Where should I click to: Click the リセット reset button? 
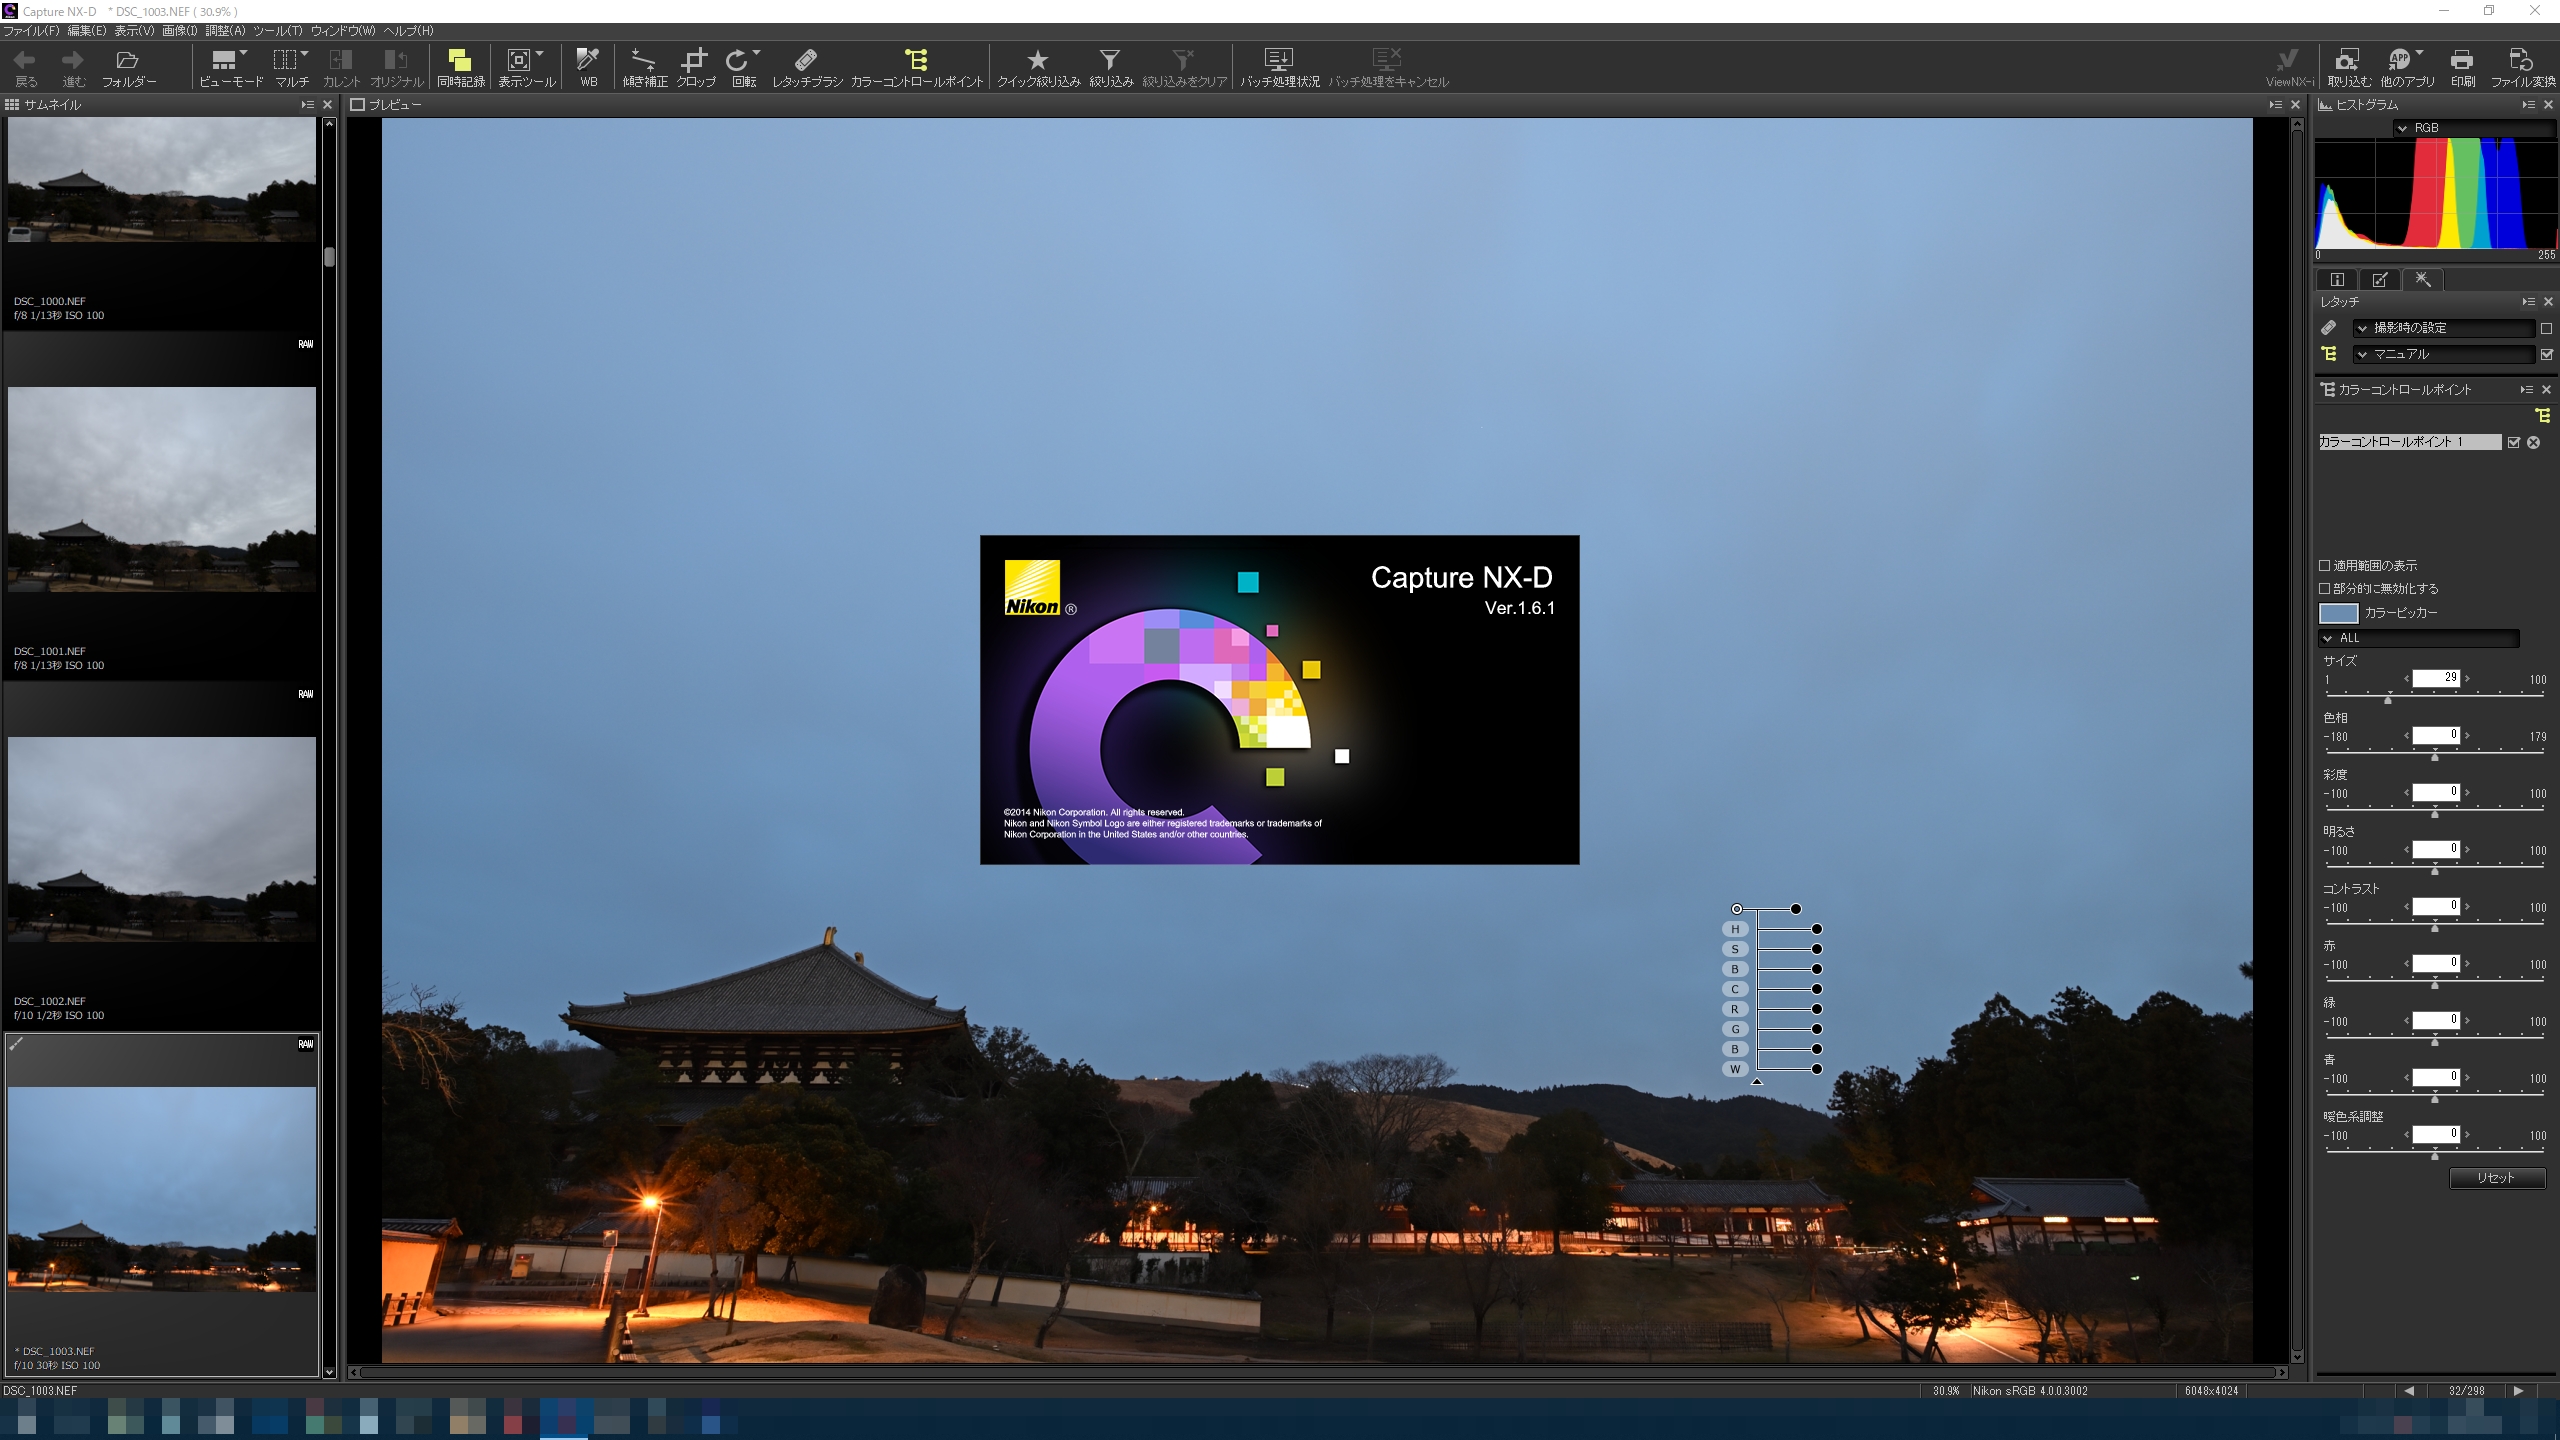coord(2496,1178)
